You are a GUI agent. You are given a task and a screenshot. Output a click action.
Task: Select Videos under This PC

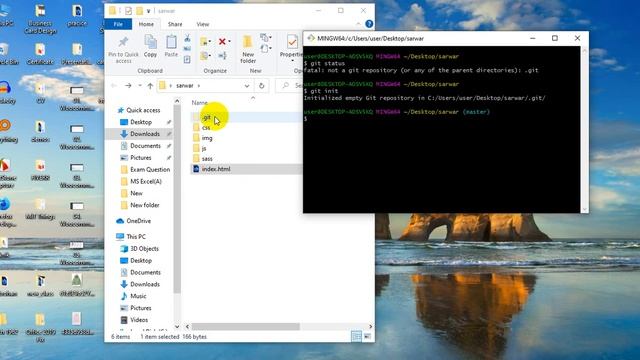tap(139, 320)
